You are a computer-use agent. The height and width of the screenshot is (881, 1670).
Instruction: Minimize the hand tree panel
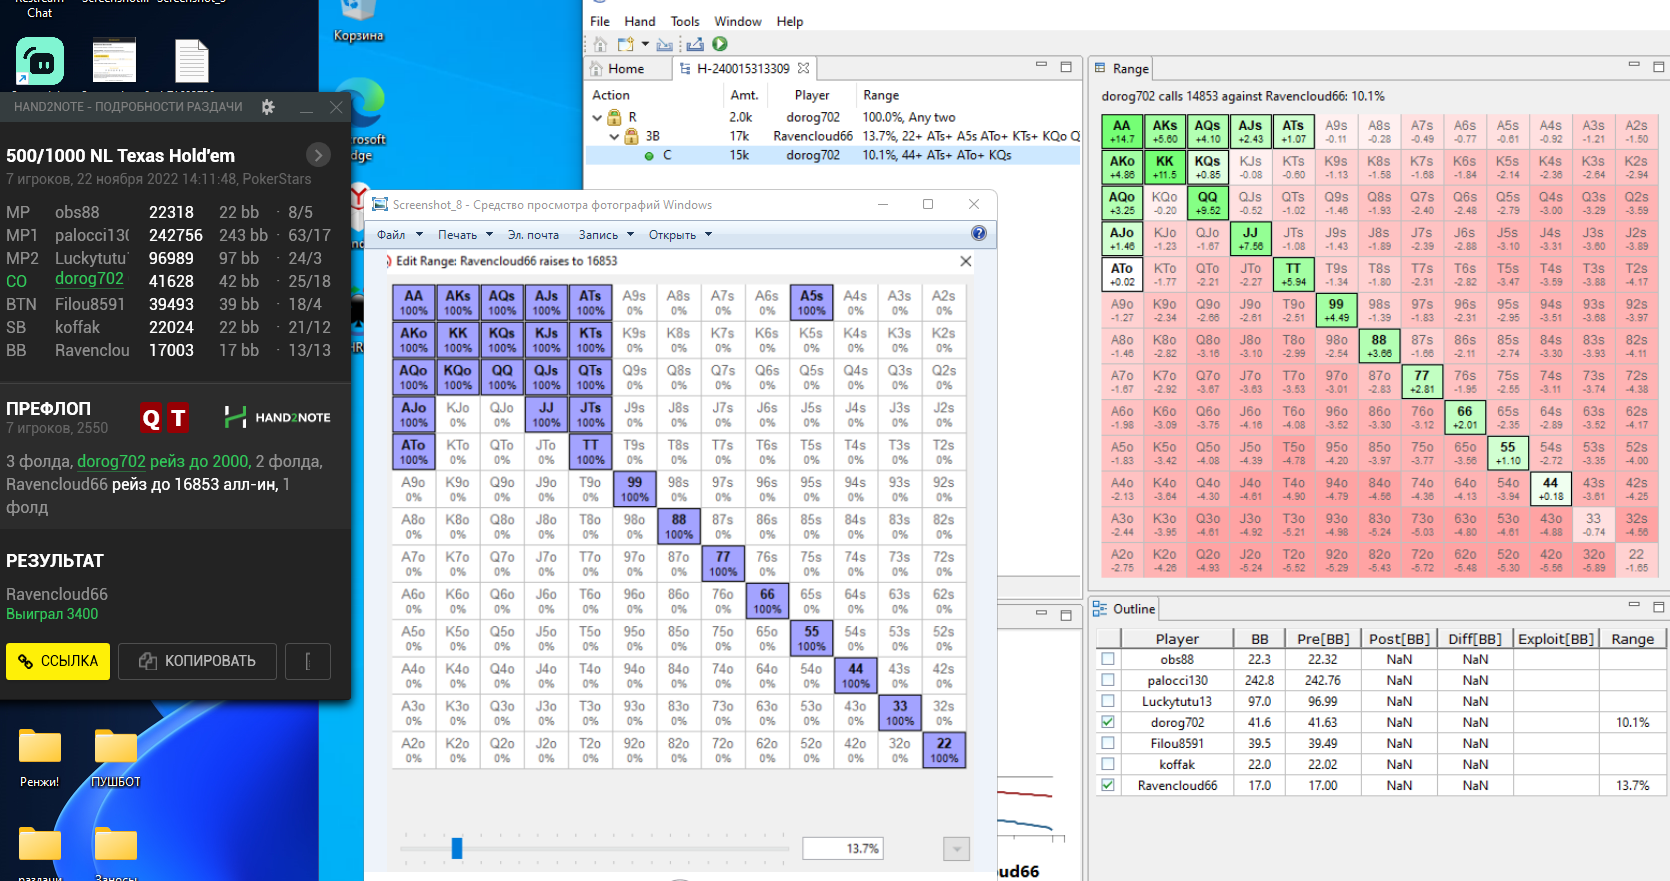1041,66
